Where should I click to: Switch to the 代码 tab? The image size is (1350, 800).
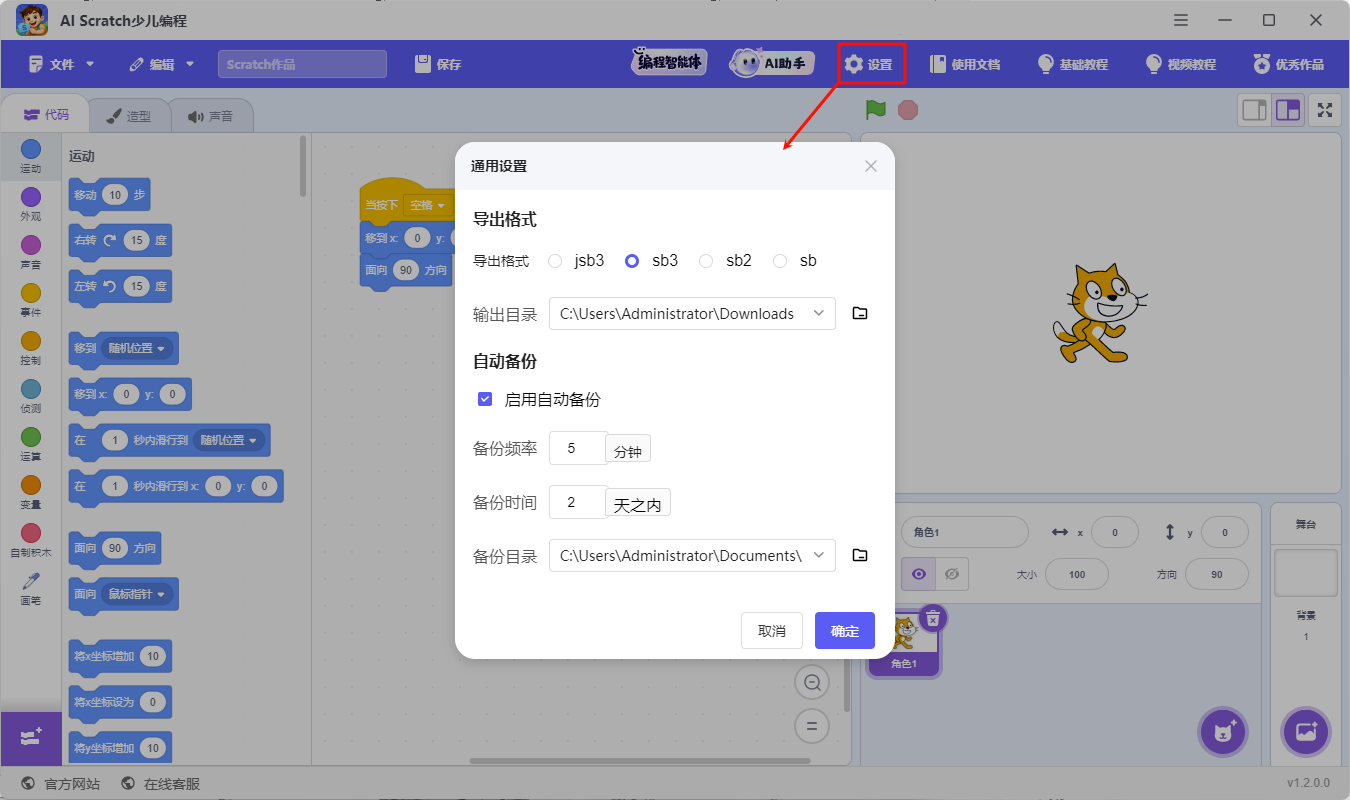coord(46,115)
